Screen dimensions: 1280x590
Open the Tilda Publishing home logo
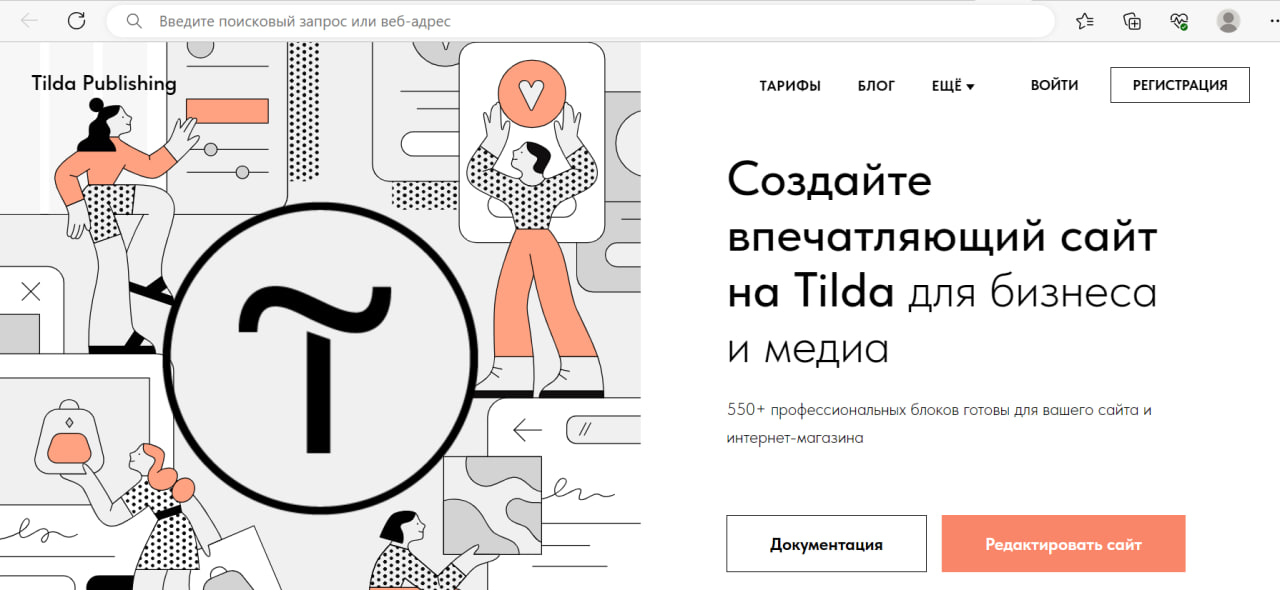(x=102, y=83)
